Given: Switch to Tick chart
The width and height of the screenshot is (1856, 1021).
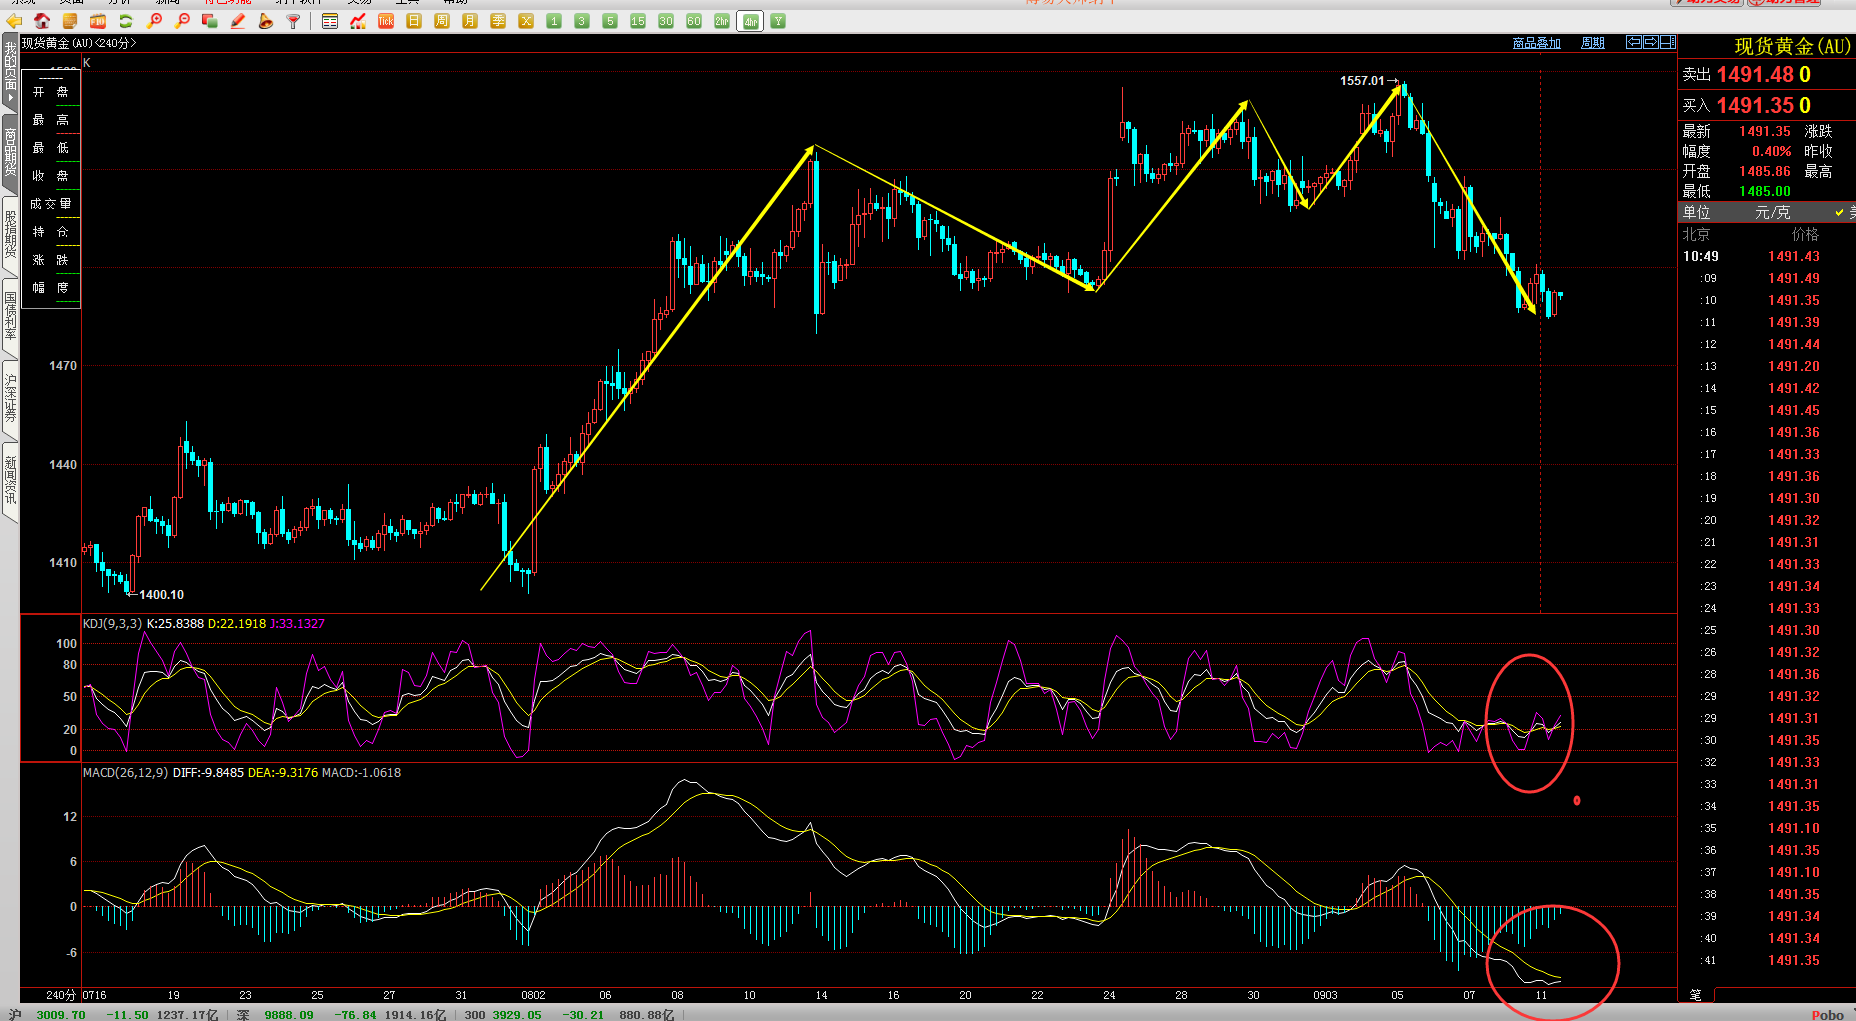Looking at the screenshot, I should 386,21.
